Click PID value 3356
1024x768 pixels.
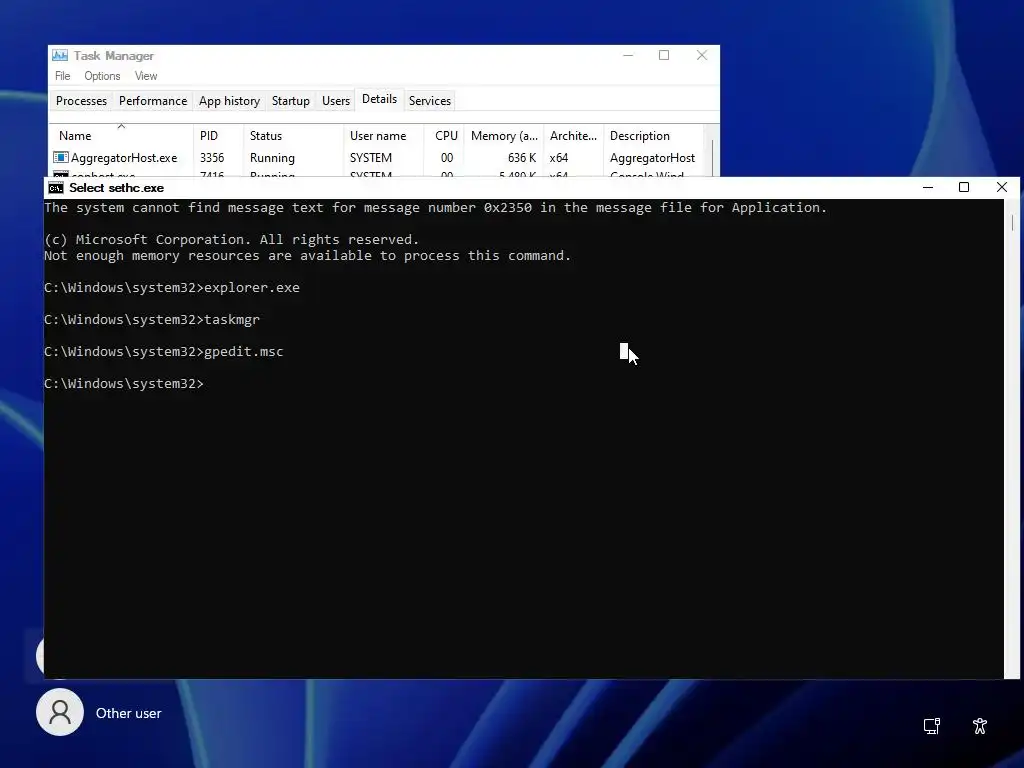[x=212, y=158]
